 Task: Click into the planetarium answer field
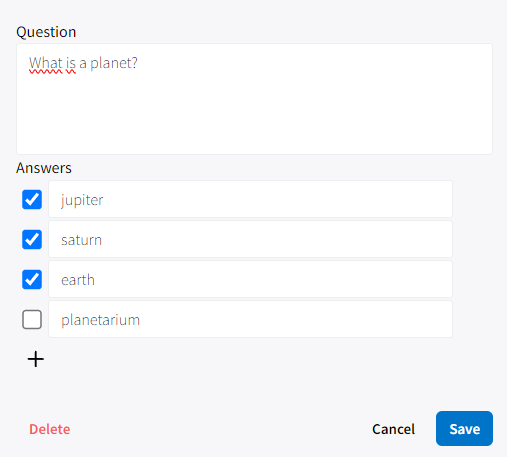(x=250, y=319)
